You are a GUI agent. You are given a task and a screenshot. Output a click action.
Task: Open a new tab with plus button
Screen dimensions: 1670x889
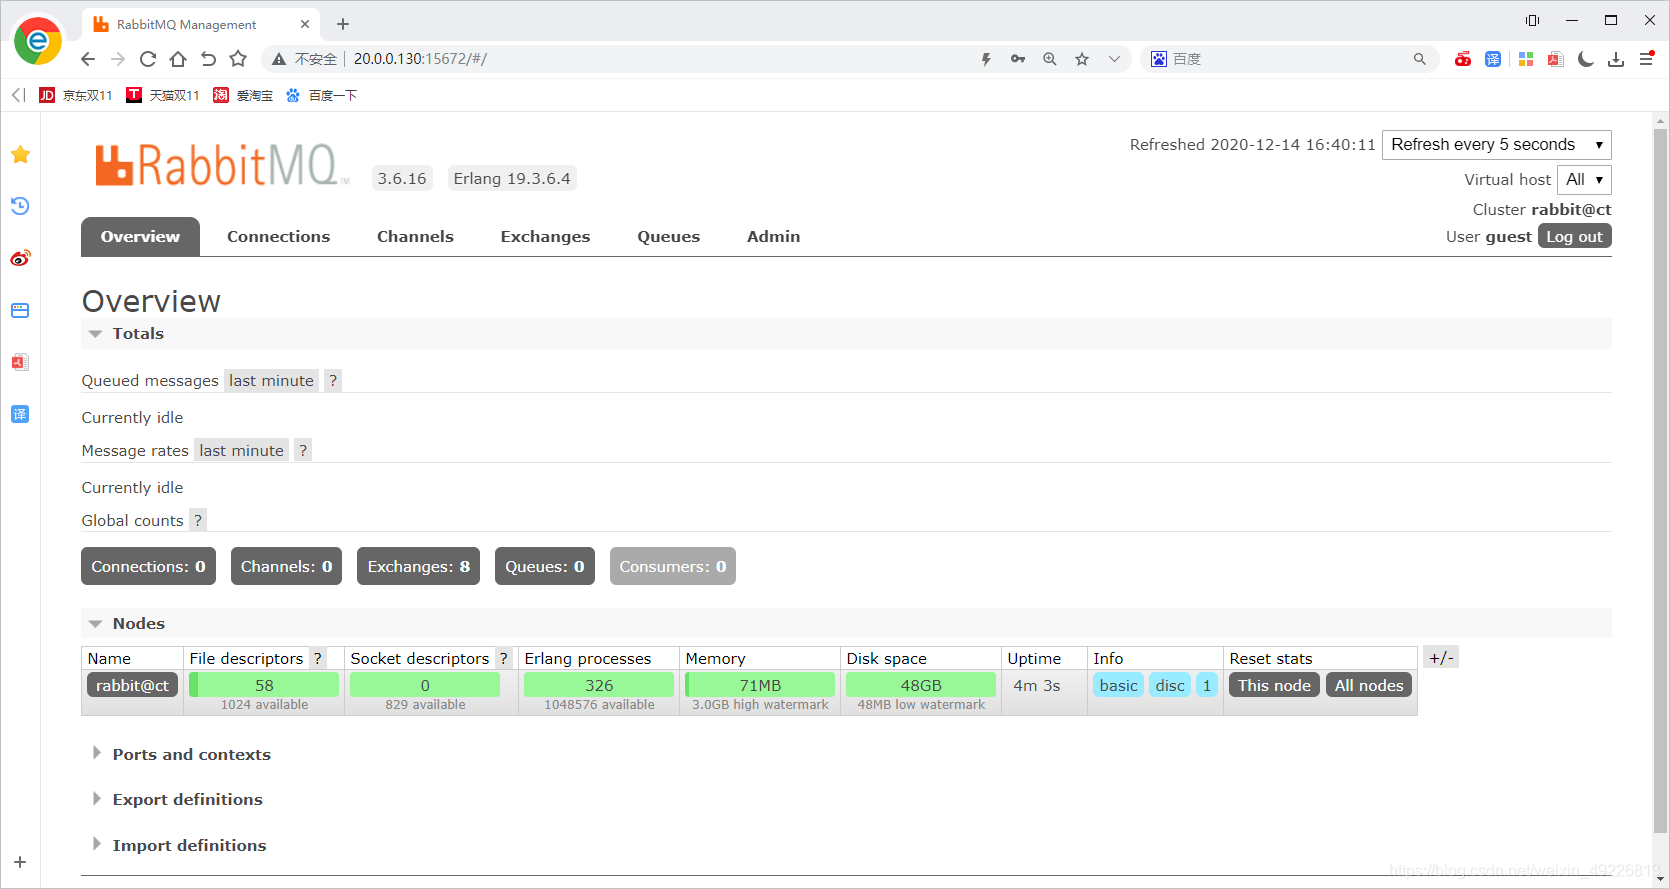343,24
